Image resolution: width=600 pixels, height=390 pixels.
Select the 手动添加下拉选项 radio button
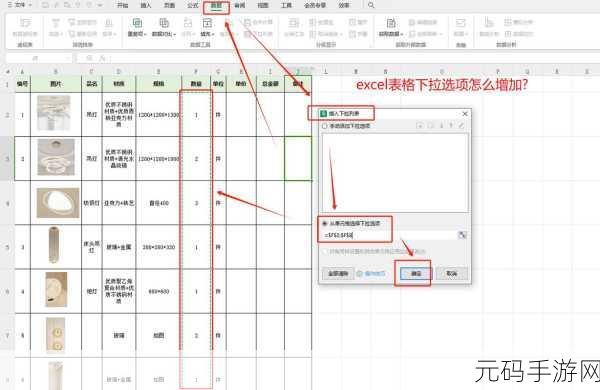[324, 126]
